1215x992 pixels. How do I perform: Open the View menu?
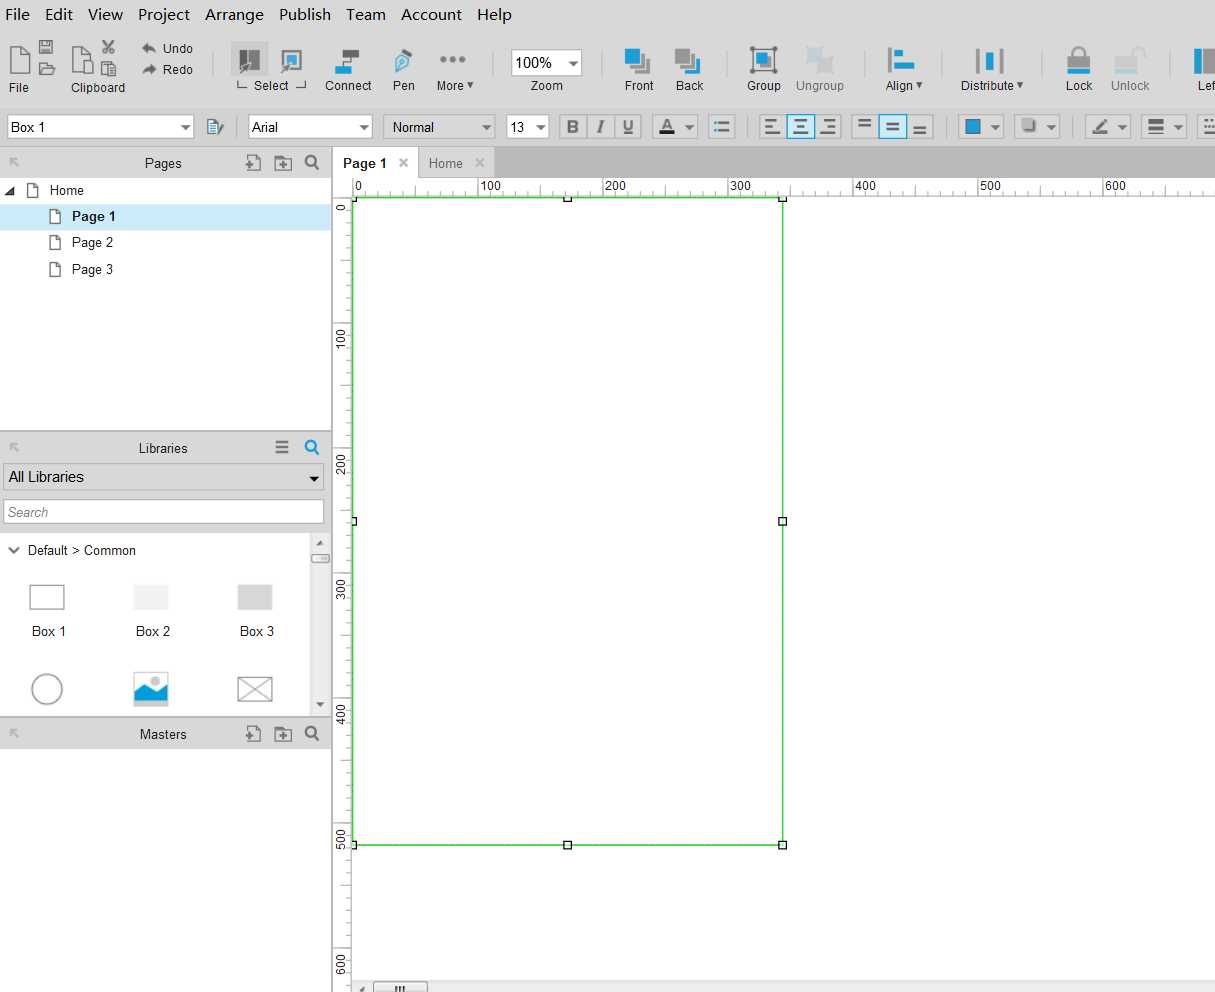coord(105,14)
